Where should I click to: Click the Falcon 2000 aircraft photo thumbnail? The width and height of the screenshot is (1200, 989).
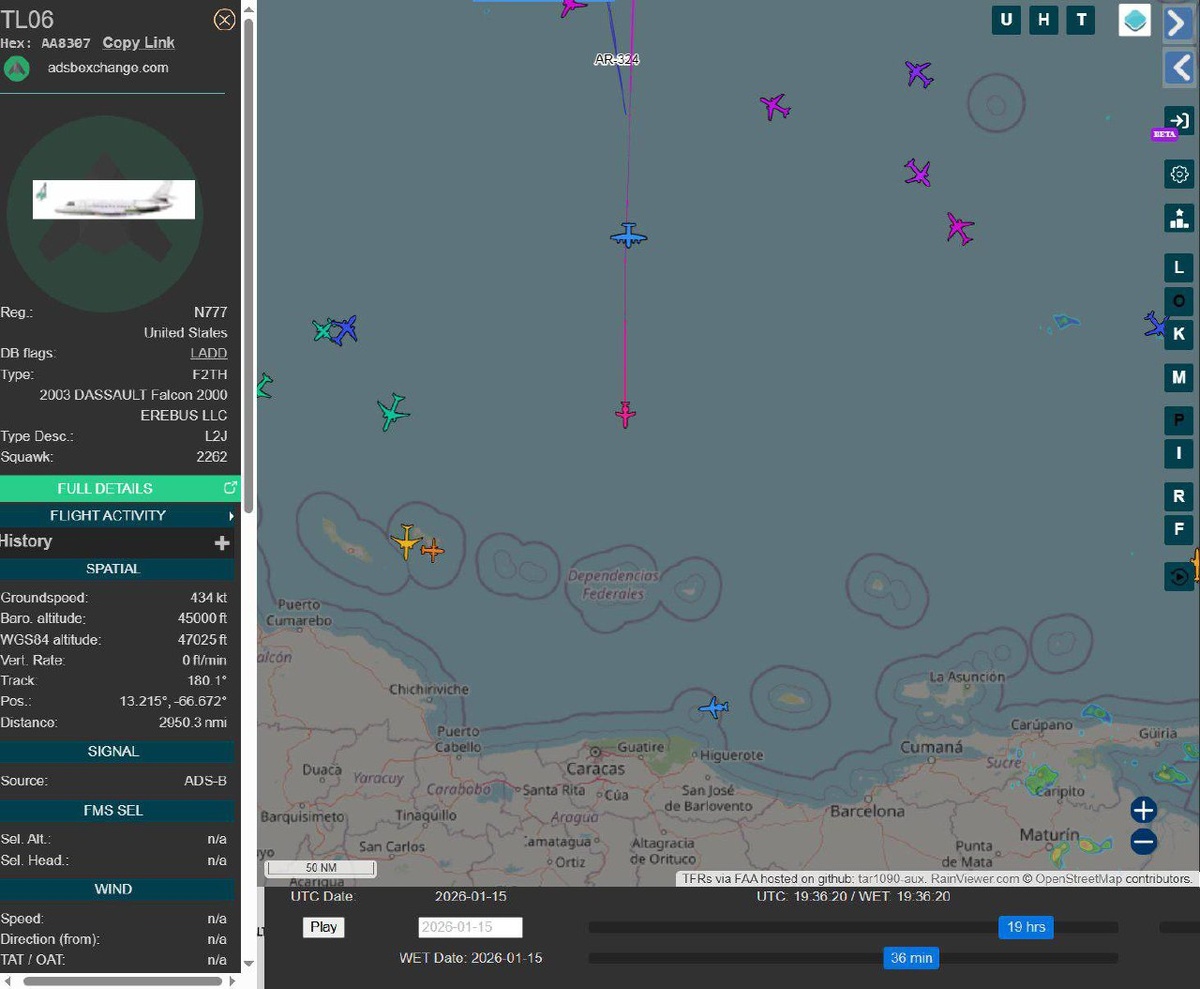point(114,200)
